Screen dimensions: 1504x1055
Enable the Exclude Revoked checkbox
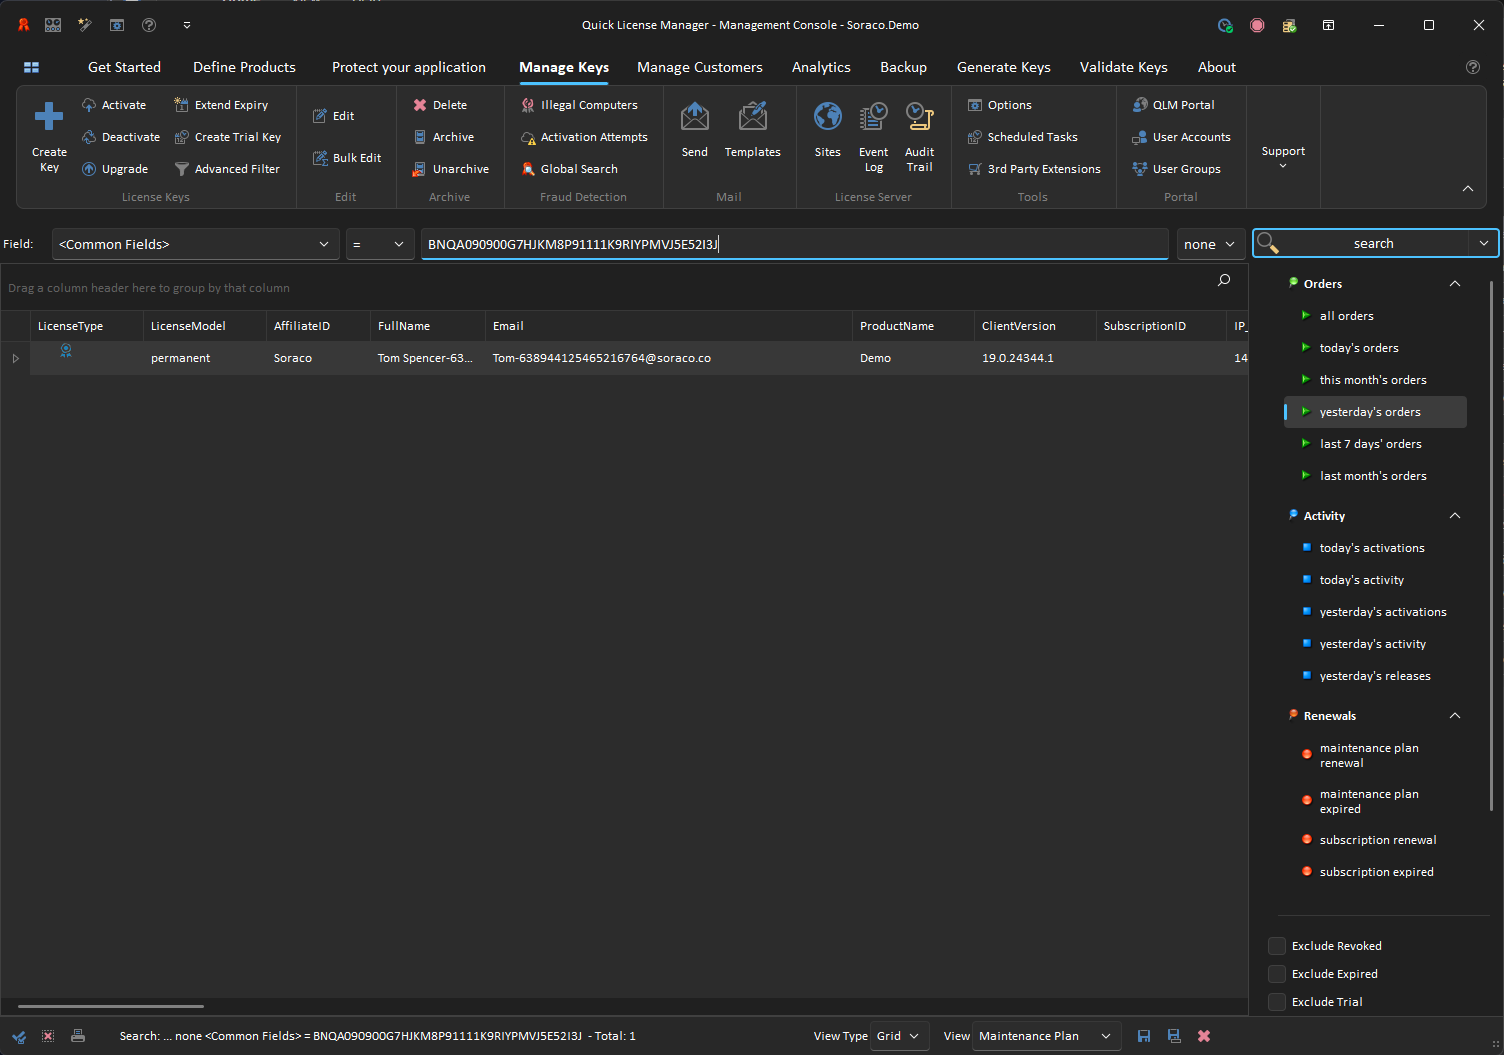[1277, 946]
